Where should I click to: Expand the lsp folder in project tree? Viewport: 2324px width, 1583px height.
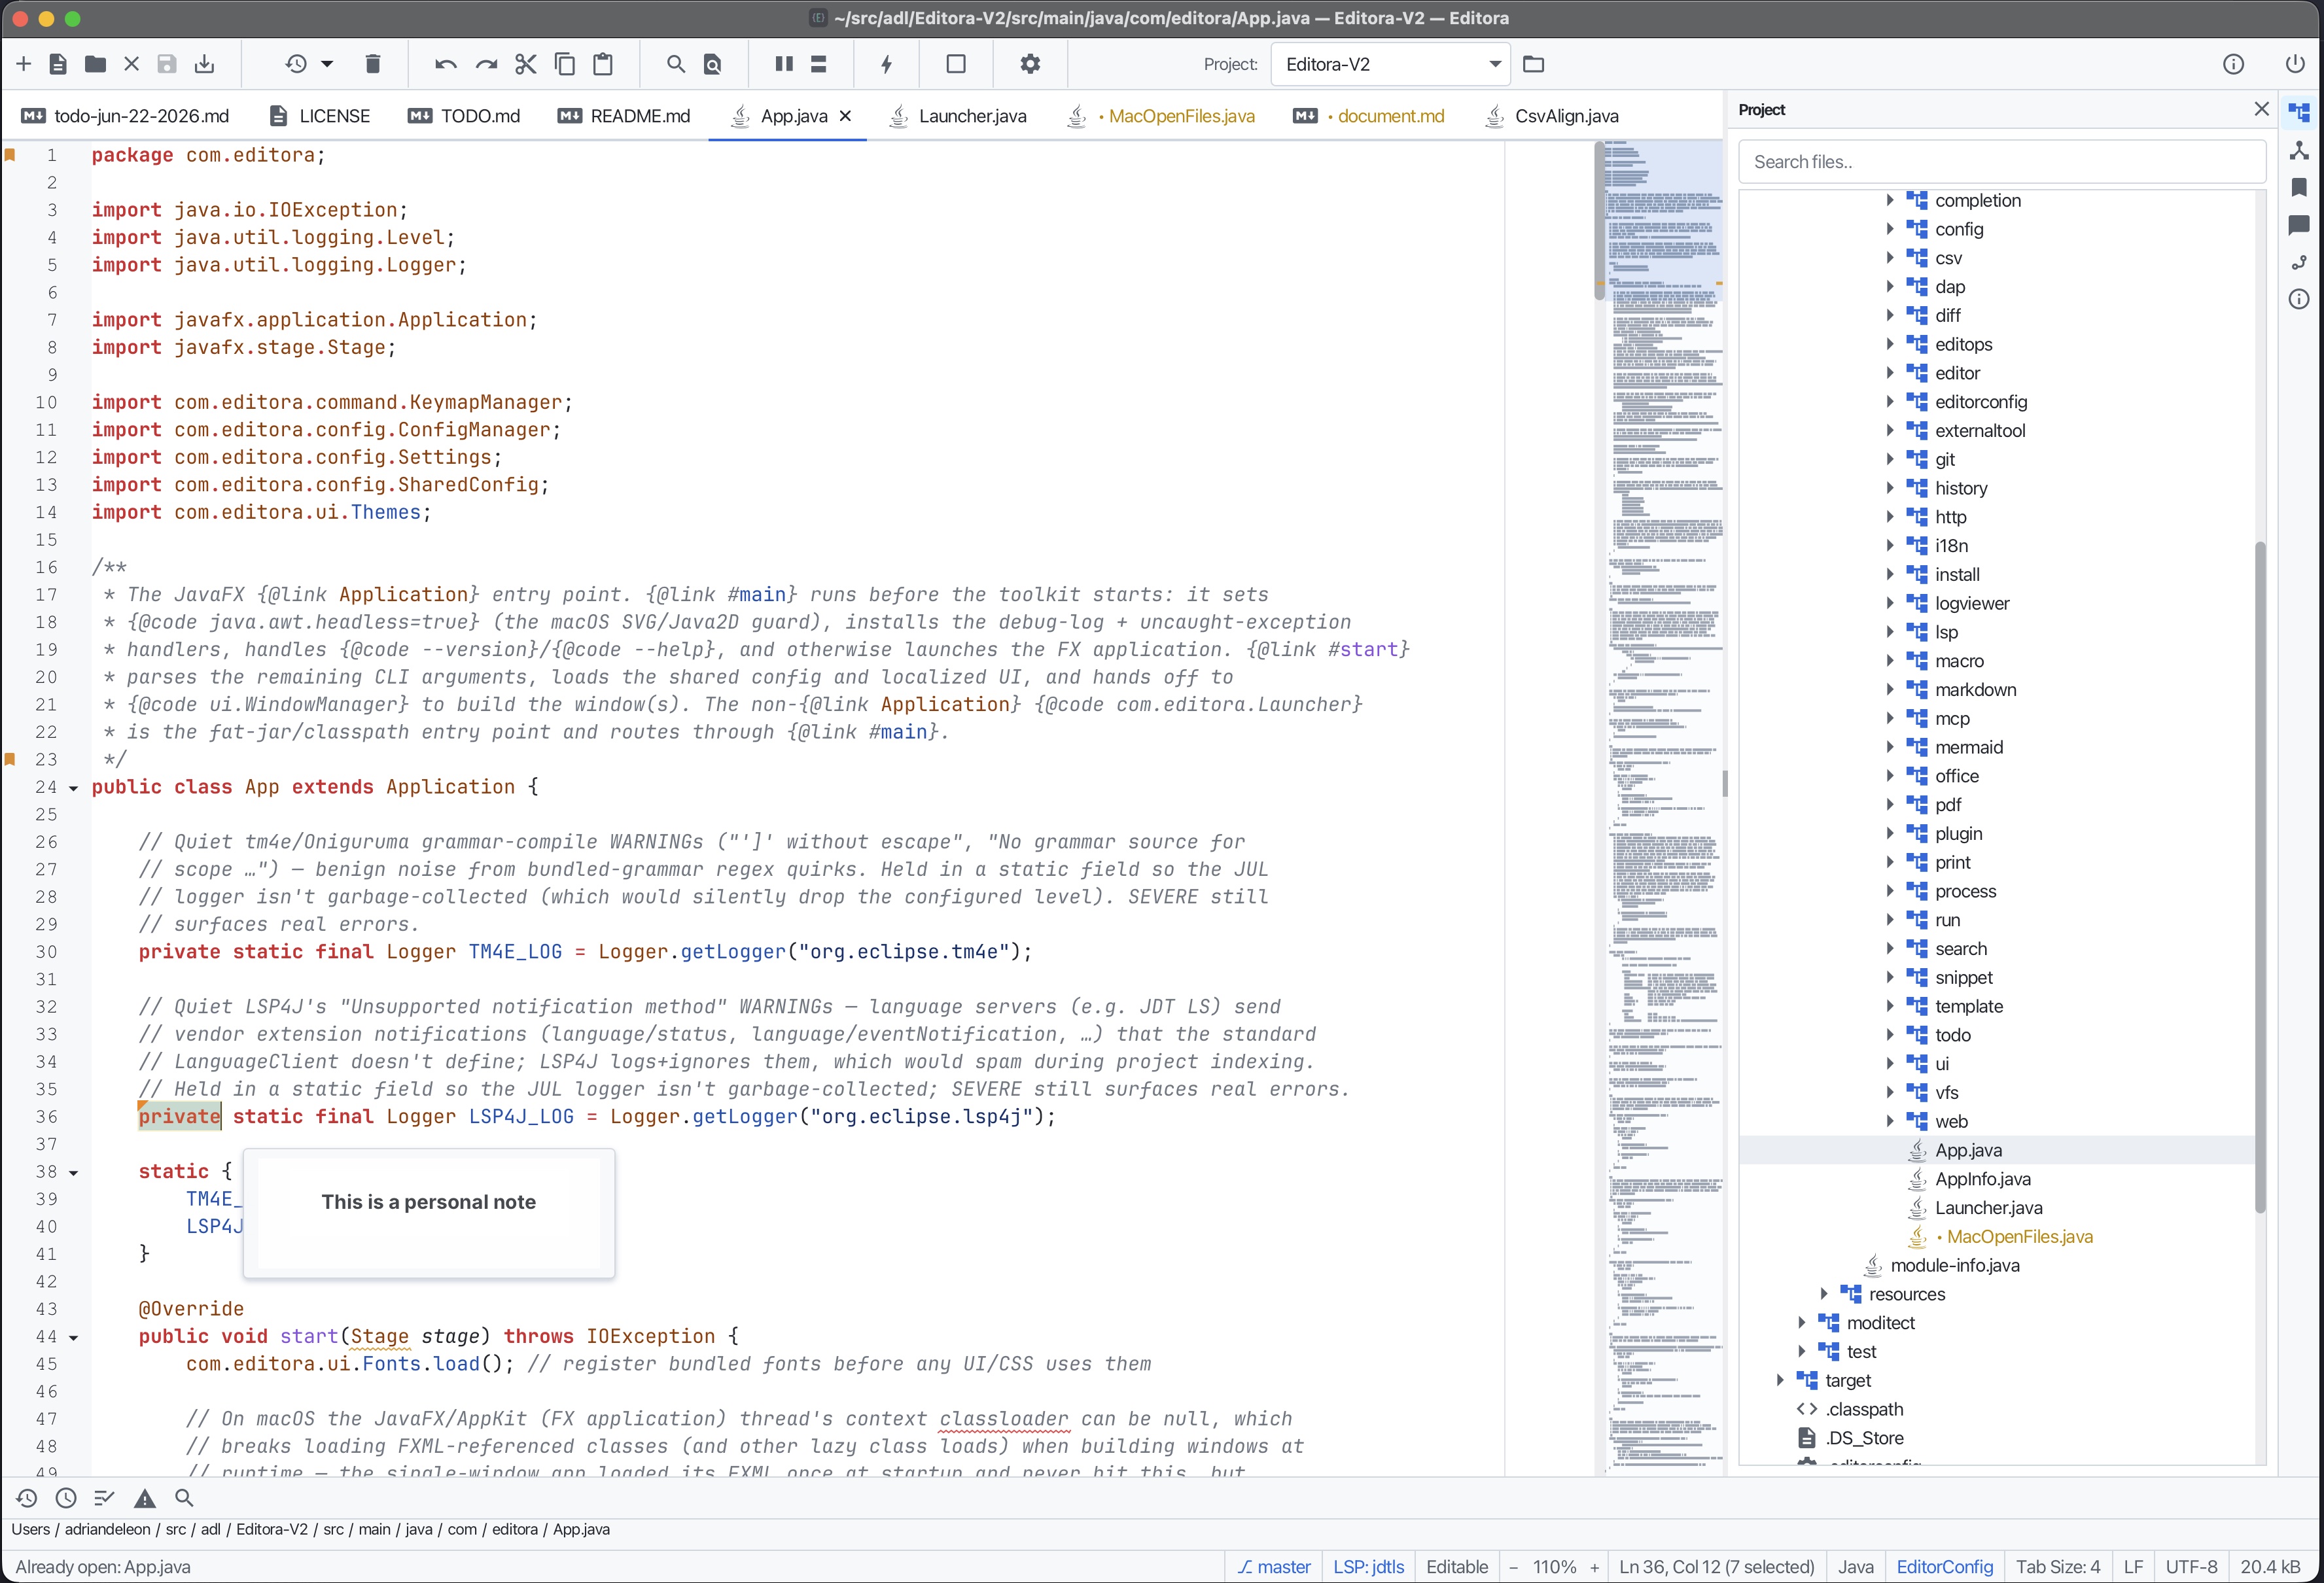(x=1890, y=632)
